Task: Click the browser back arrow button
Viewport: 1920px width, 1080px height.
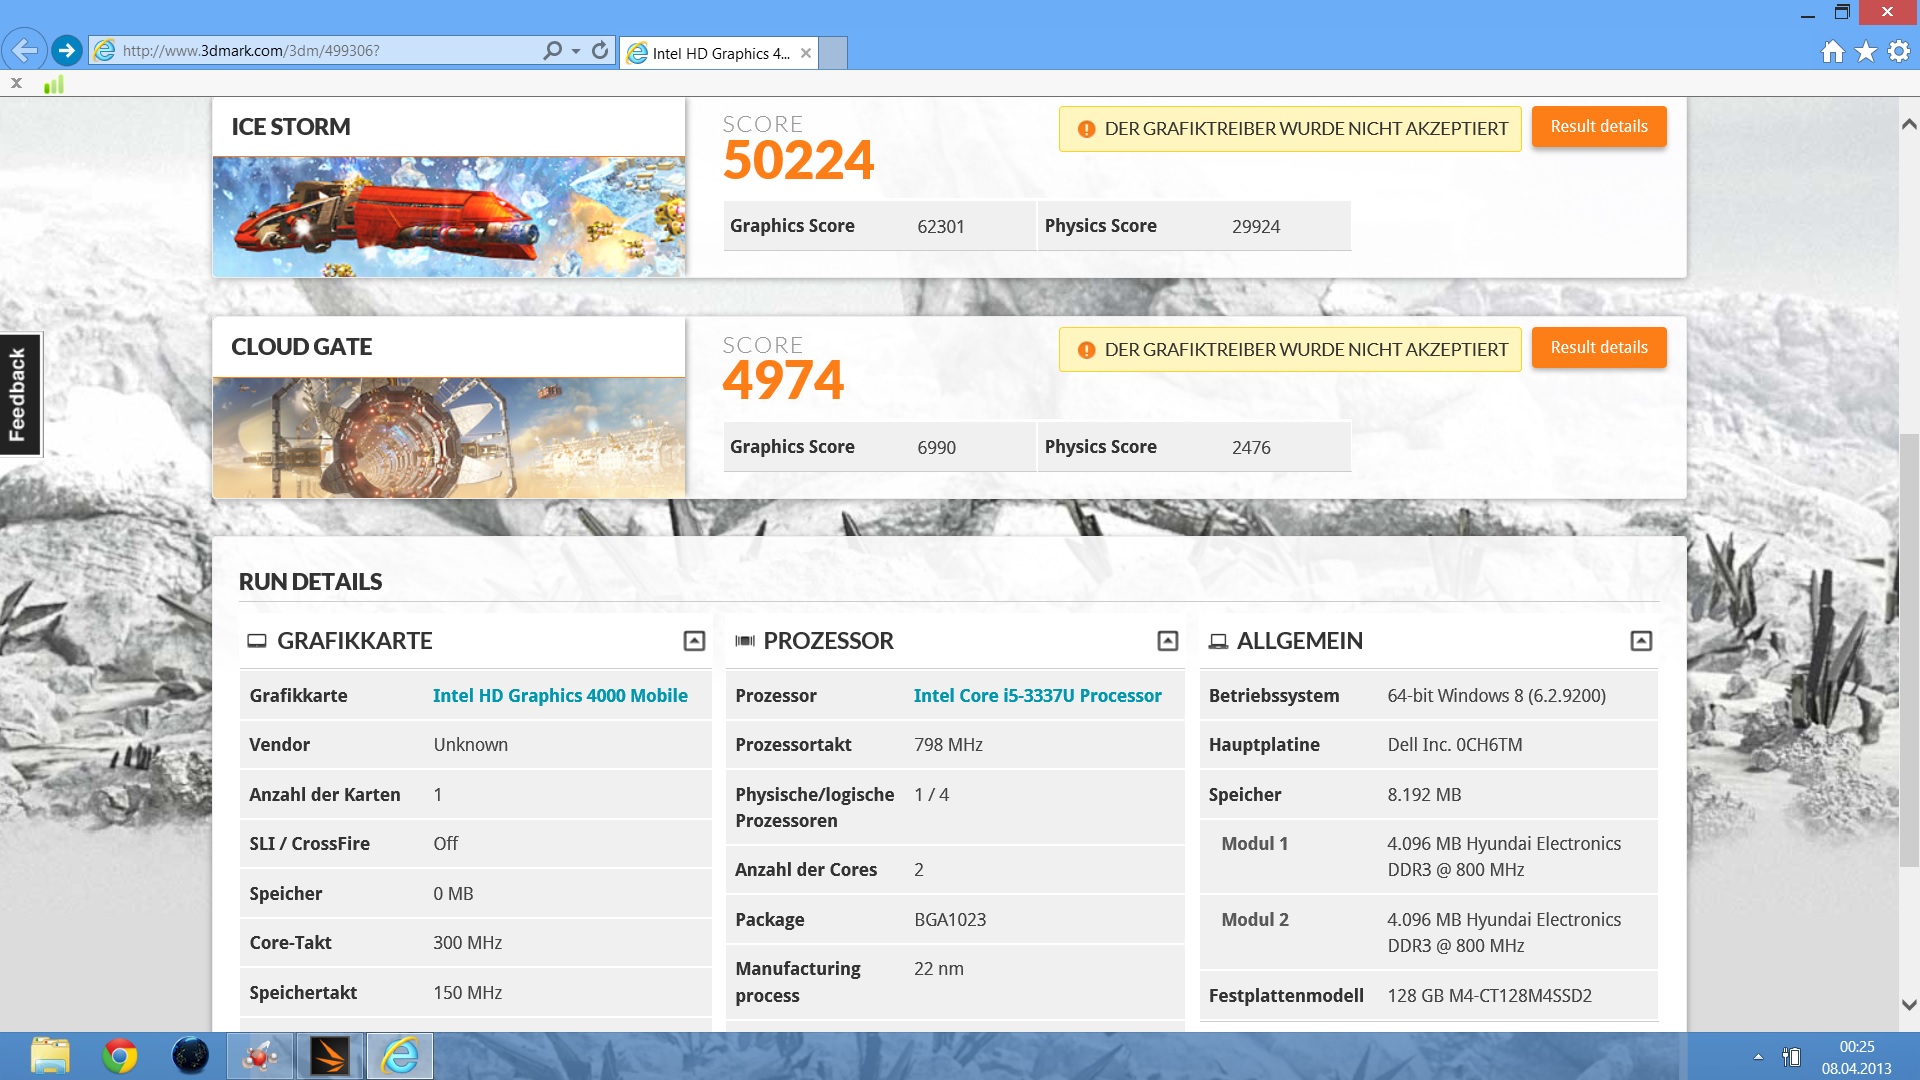Action: click(x=25, y=50)
